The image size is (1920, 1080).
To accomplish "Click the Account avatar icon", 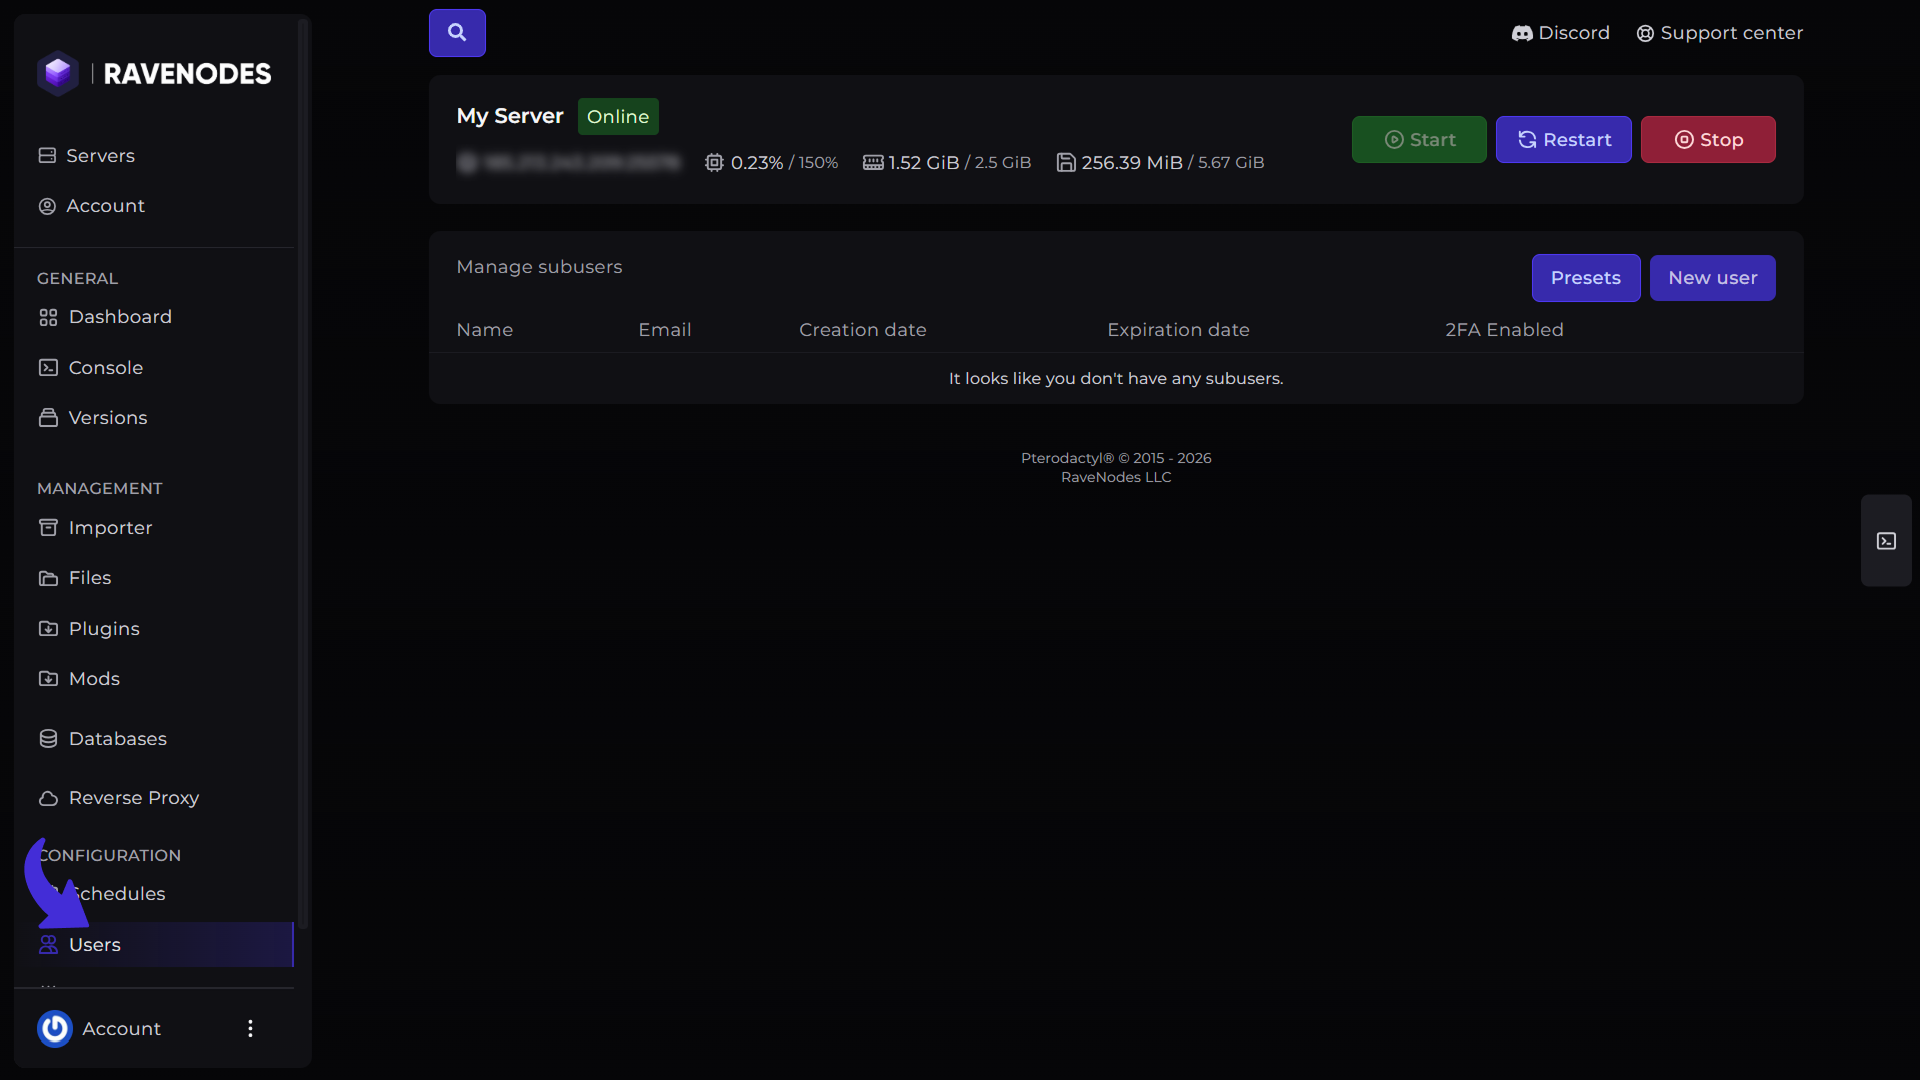I will point(55,1029).
